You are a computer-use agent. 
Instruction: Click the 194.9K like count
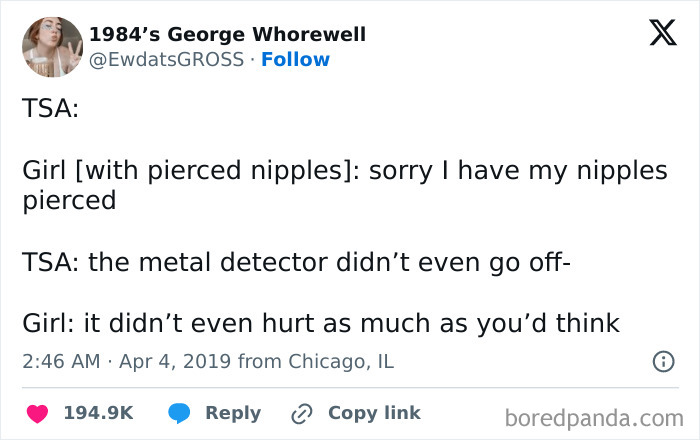(x=98, y=413)
